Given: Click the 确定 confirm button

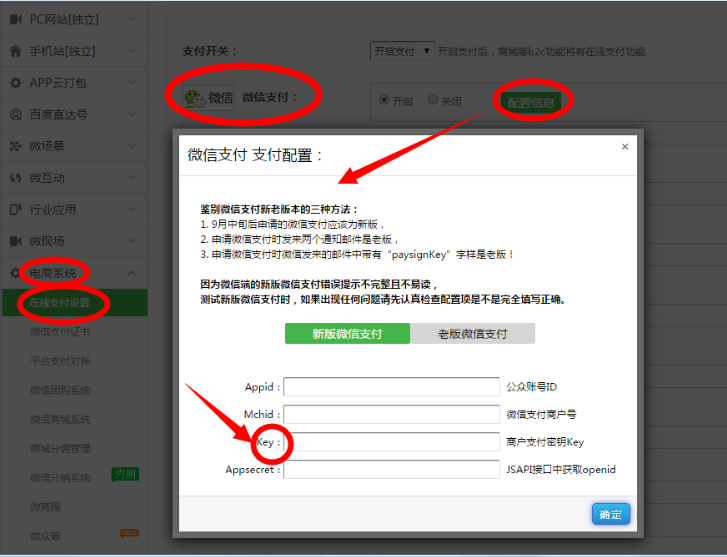Looking at the screenshot, I should pyautogui.click(x=610, y=515).
